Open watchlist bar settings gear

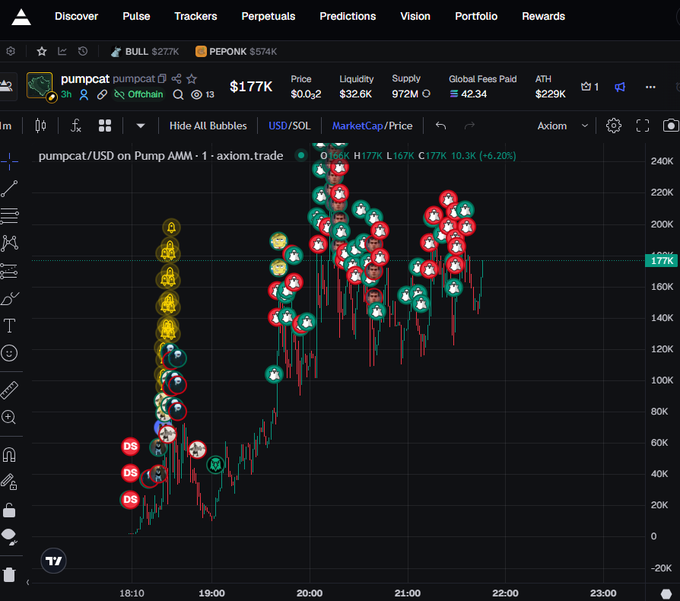pos(11,51)
